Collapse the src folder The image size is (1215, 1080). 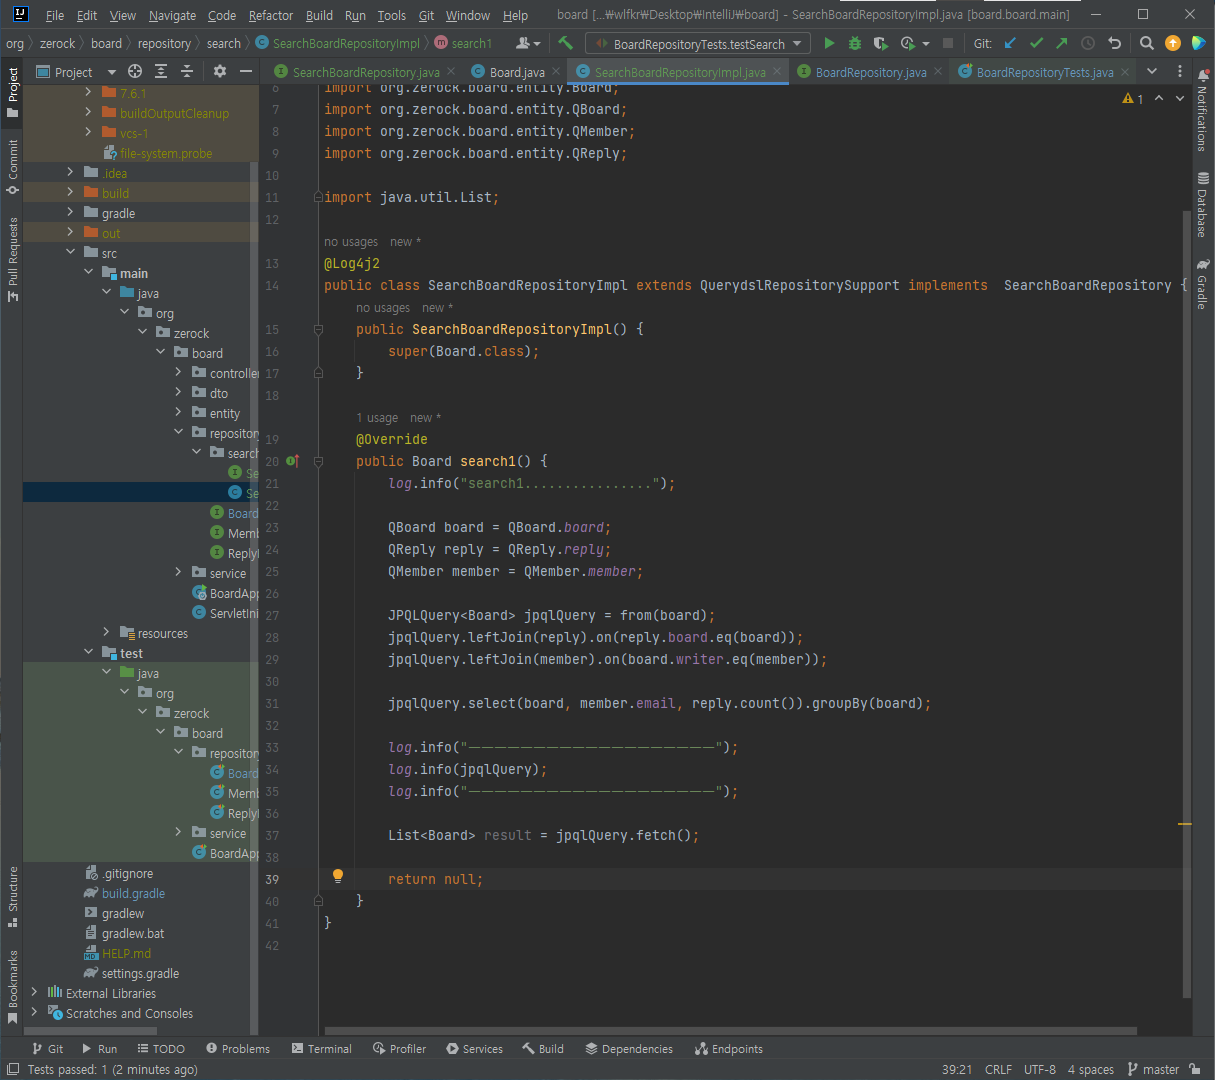pyautogui.click(x=70, y=252)
